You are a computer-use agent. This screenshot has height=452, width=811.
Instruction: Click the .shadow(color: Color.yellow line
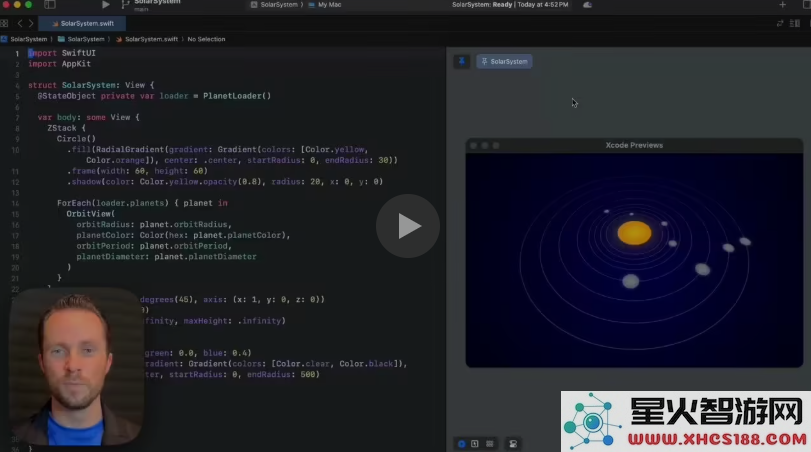pos(225,182)
